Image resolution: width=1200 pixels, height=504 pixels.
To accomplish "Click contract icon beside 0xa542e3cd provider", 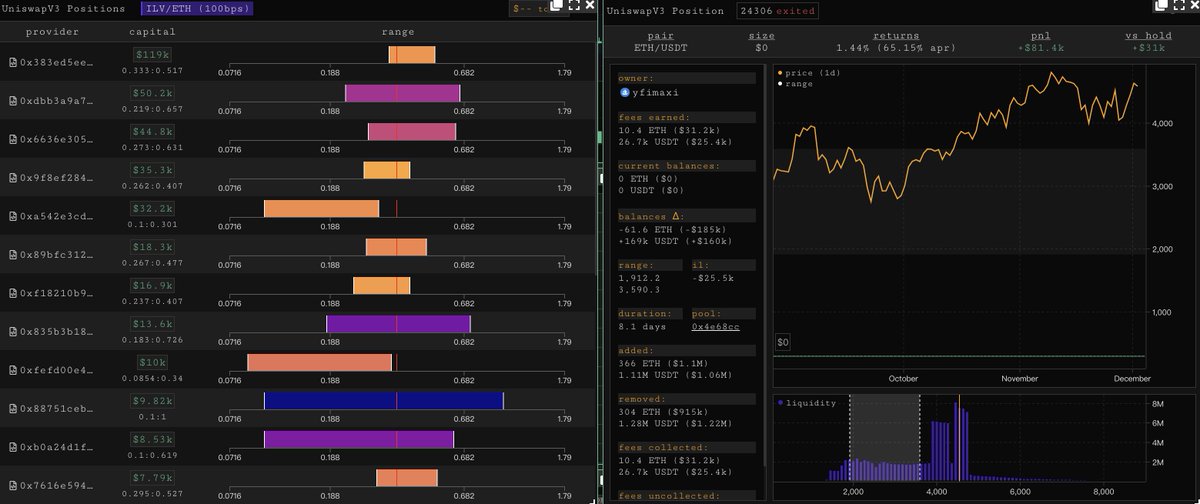I will [x=13, y=216].
